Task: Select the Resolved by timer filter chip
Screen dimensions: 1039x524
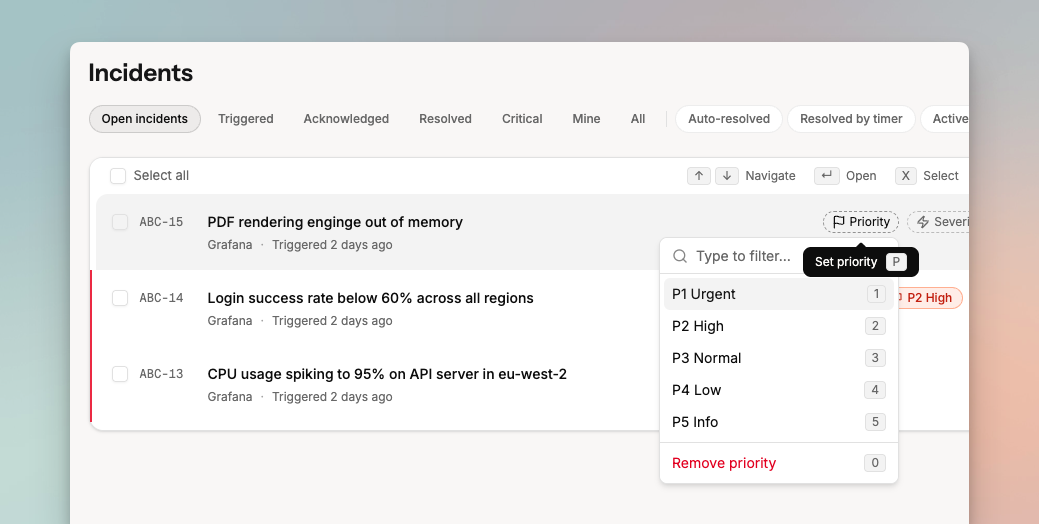Action: [x=851, y=119]
